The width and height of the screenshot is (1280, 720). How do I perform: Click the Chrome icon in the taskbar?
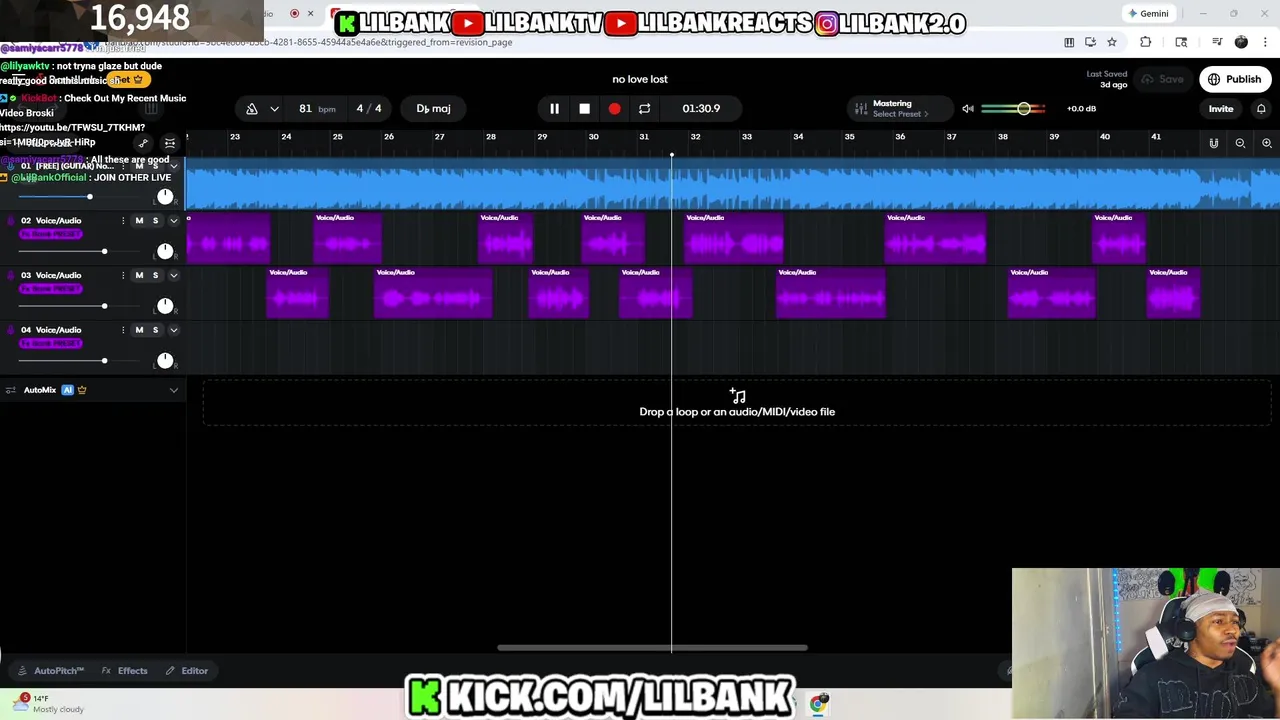tap(818, 704)
